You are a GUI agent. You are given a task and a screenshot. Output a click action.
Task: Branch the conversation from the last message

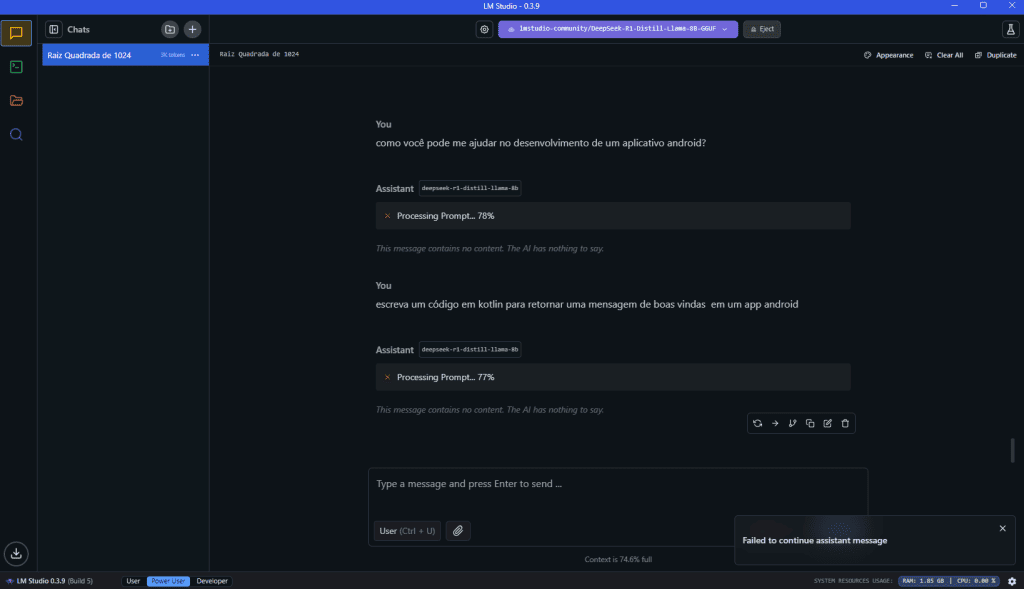792,423
